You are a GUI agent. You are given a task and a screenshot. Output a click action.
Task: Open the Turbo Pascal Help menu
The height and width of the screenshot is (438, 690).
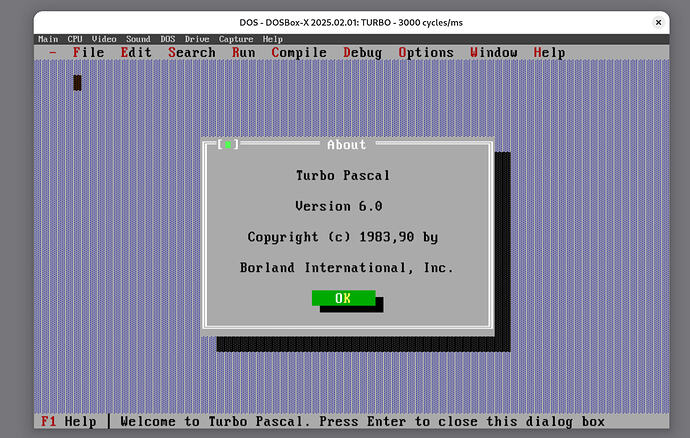[x=549, y=52]
